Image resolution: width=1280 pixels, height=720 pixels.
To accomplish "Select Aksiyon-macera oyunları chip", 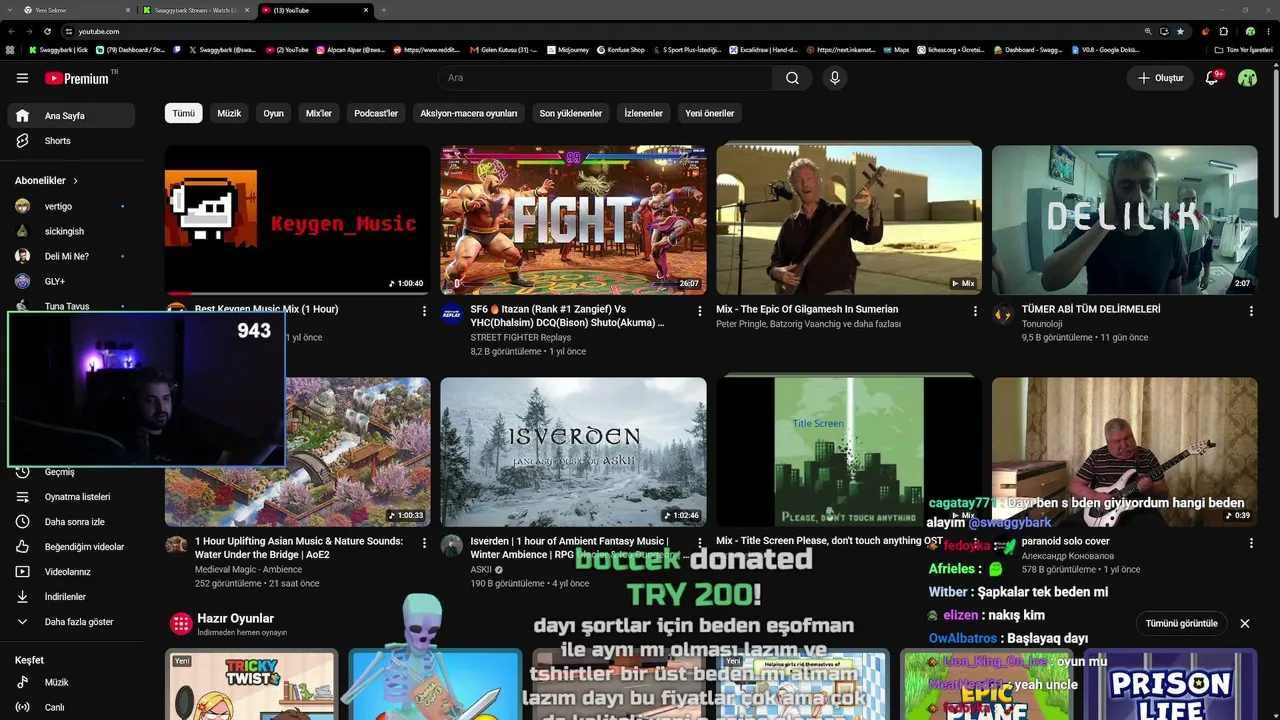I will (x=469, y=113).
